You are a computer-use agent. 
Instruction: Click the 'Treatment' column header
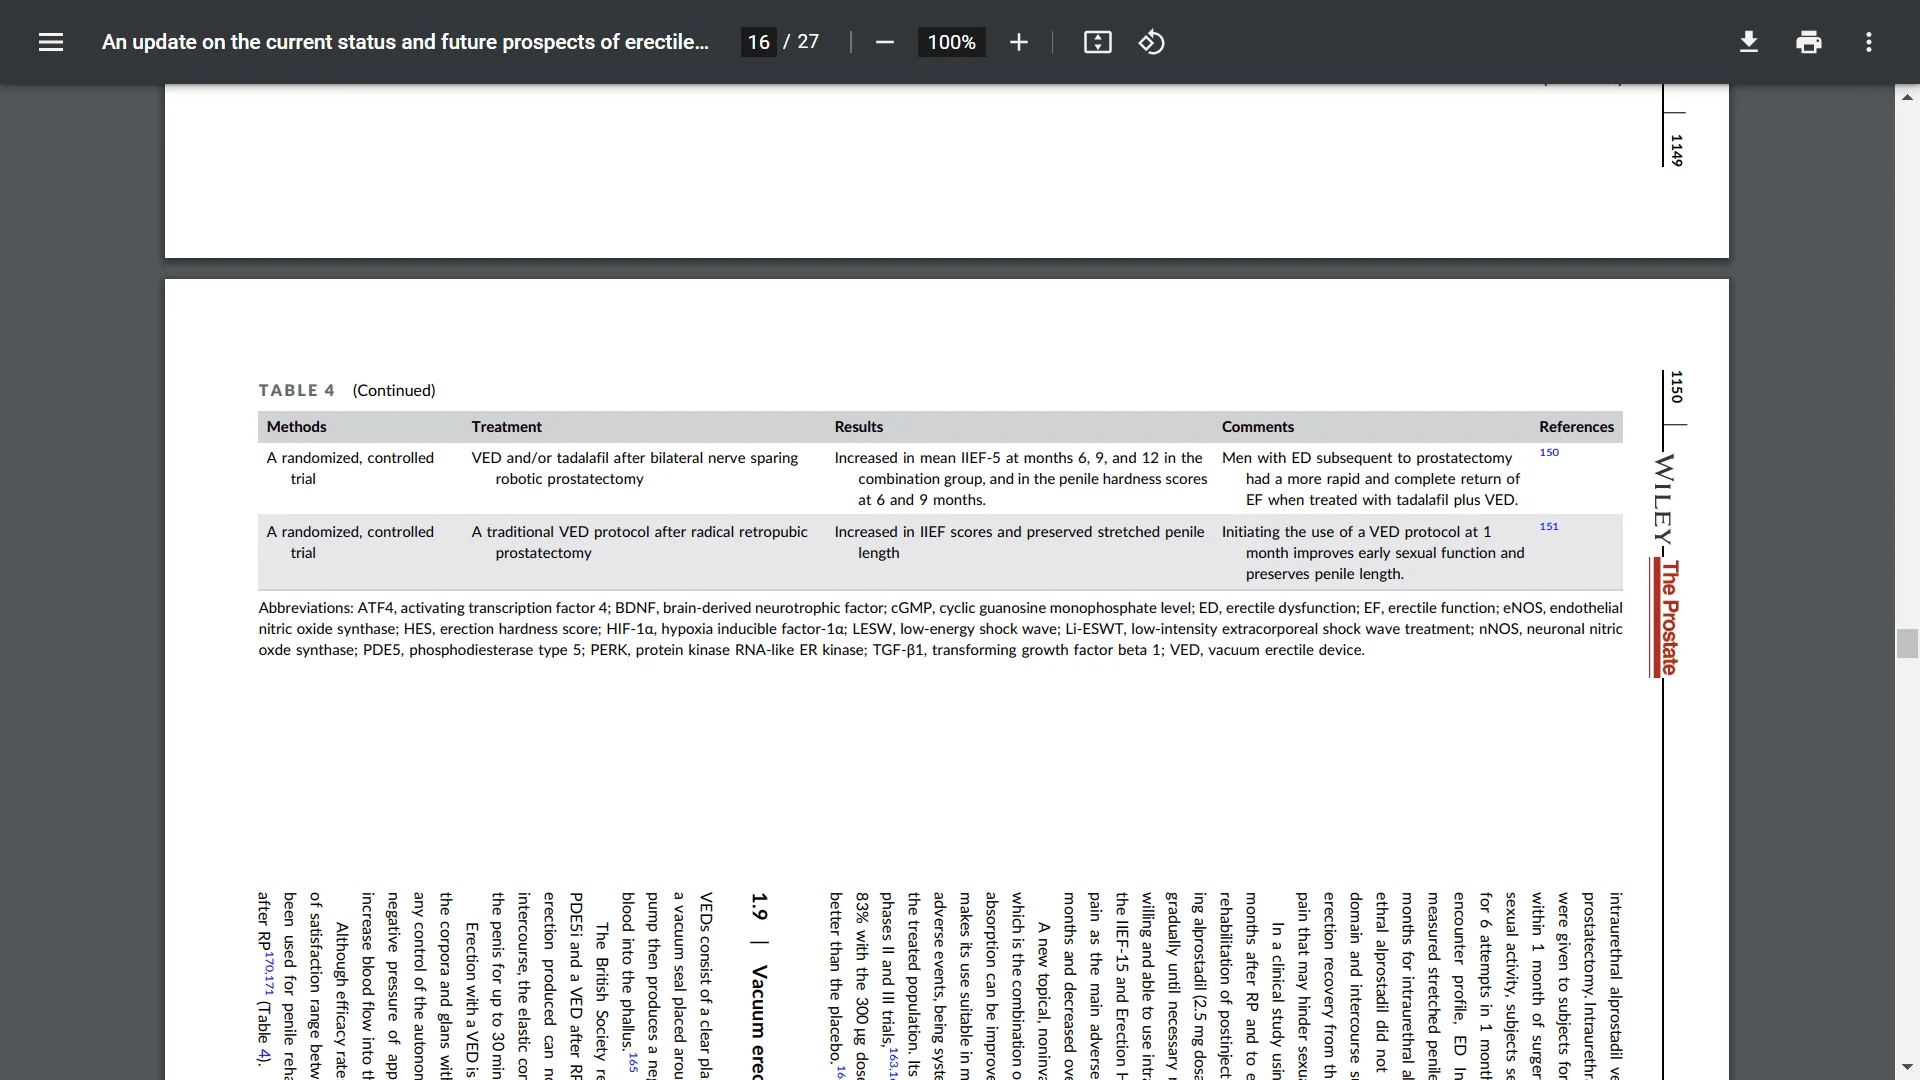coord(507,427)
